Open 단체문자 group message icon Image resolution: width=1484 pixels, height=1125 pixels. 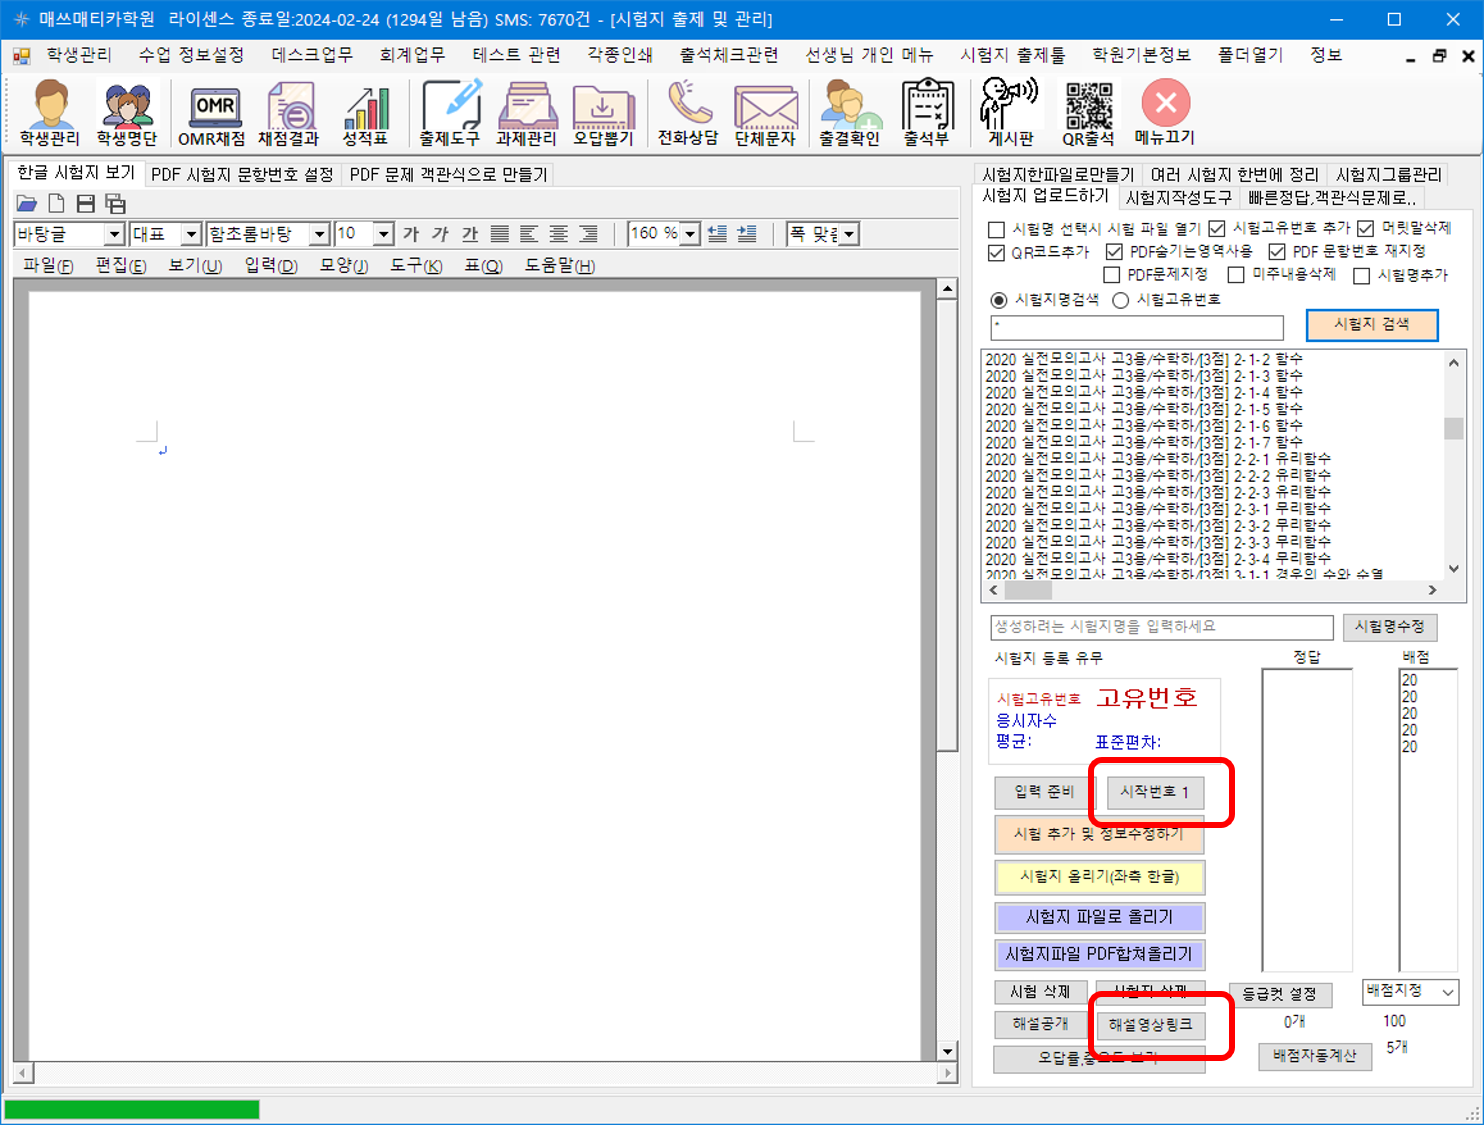click(x=765, y=113)
